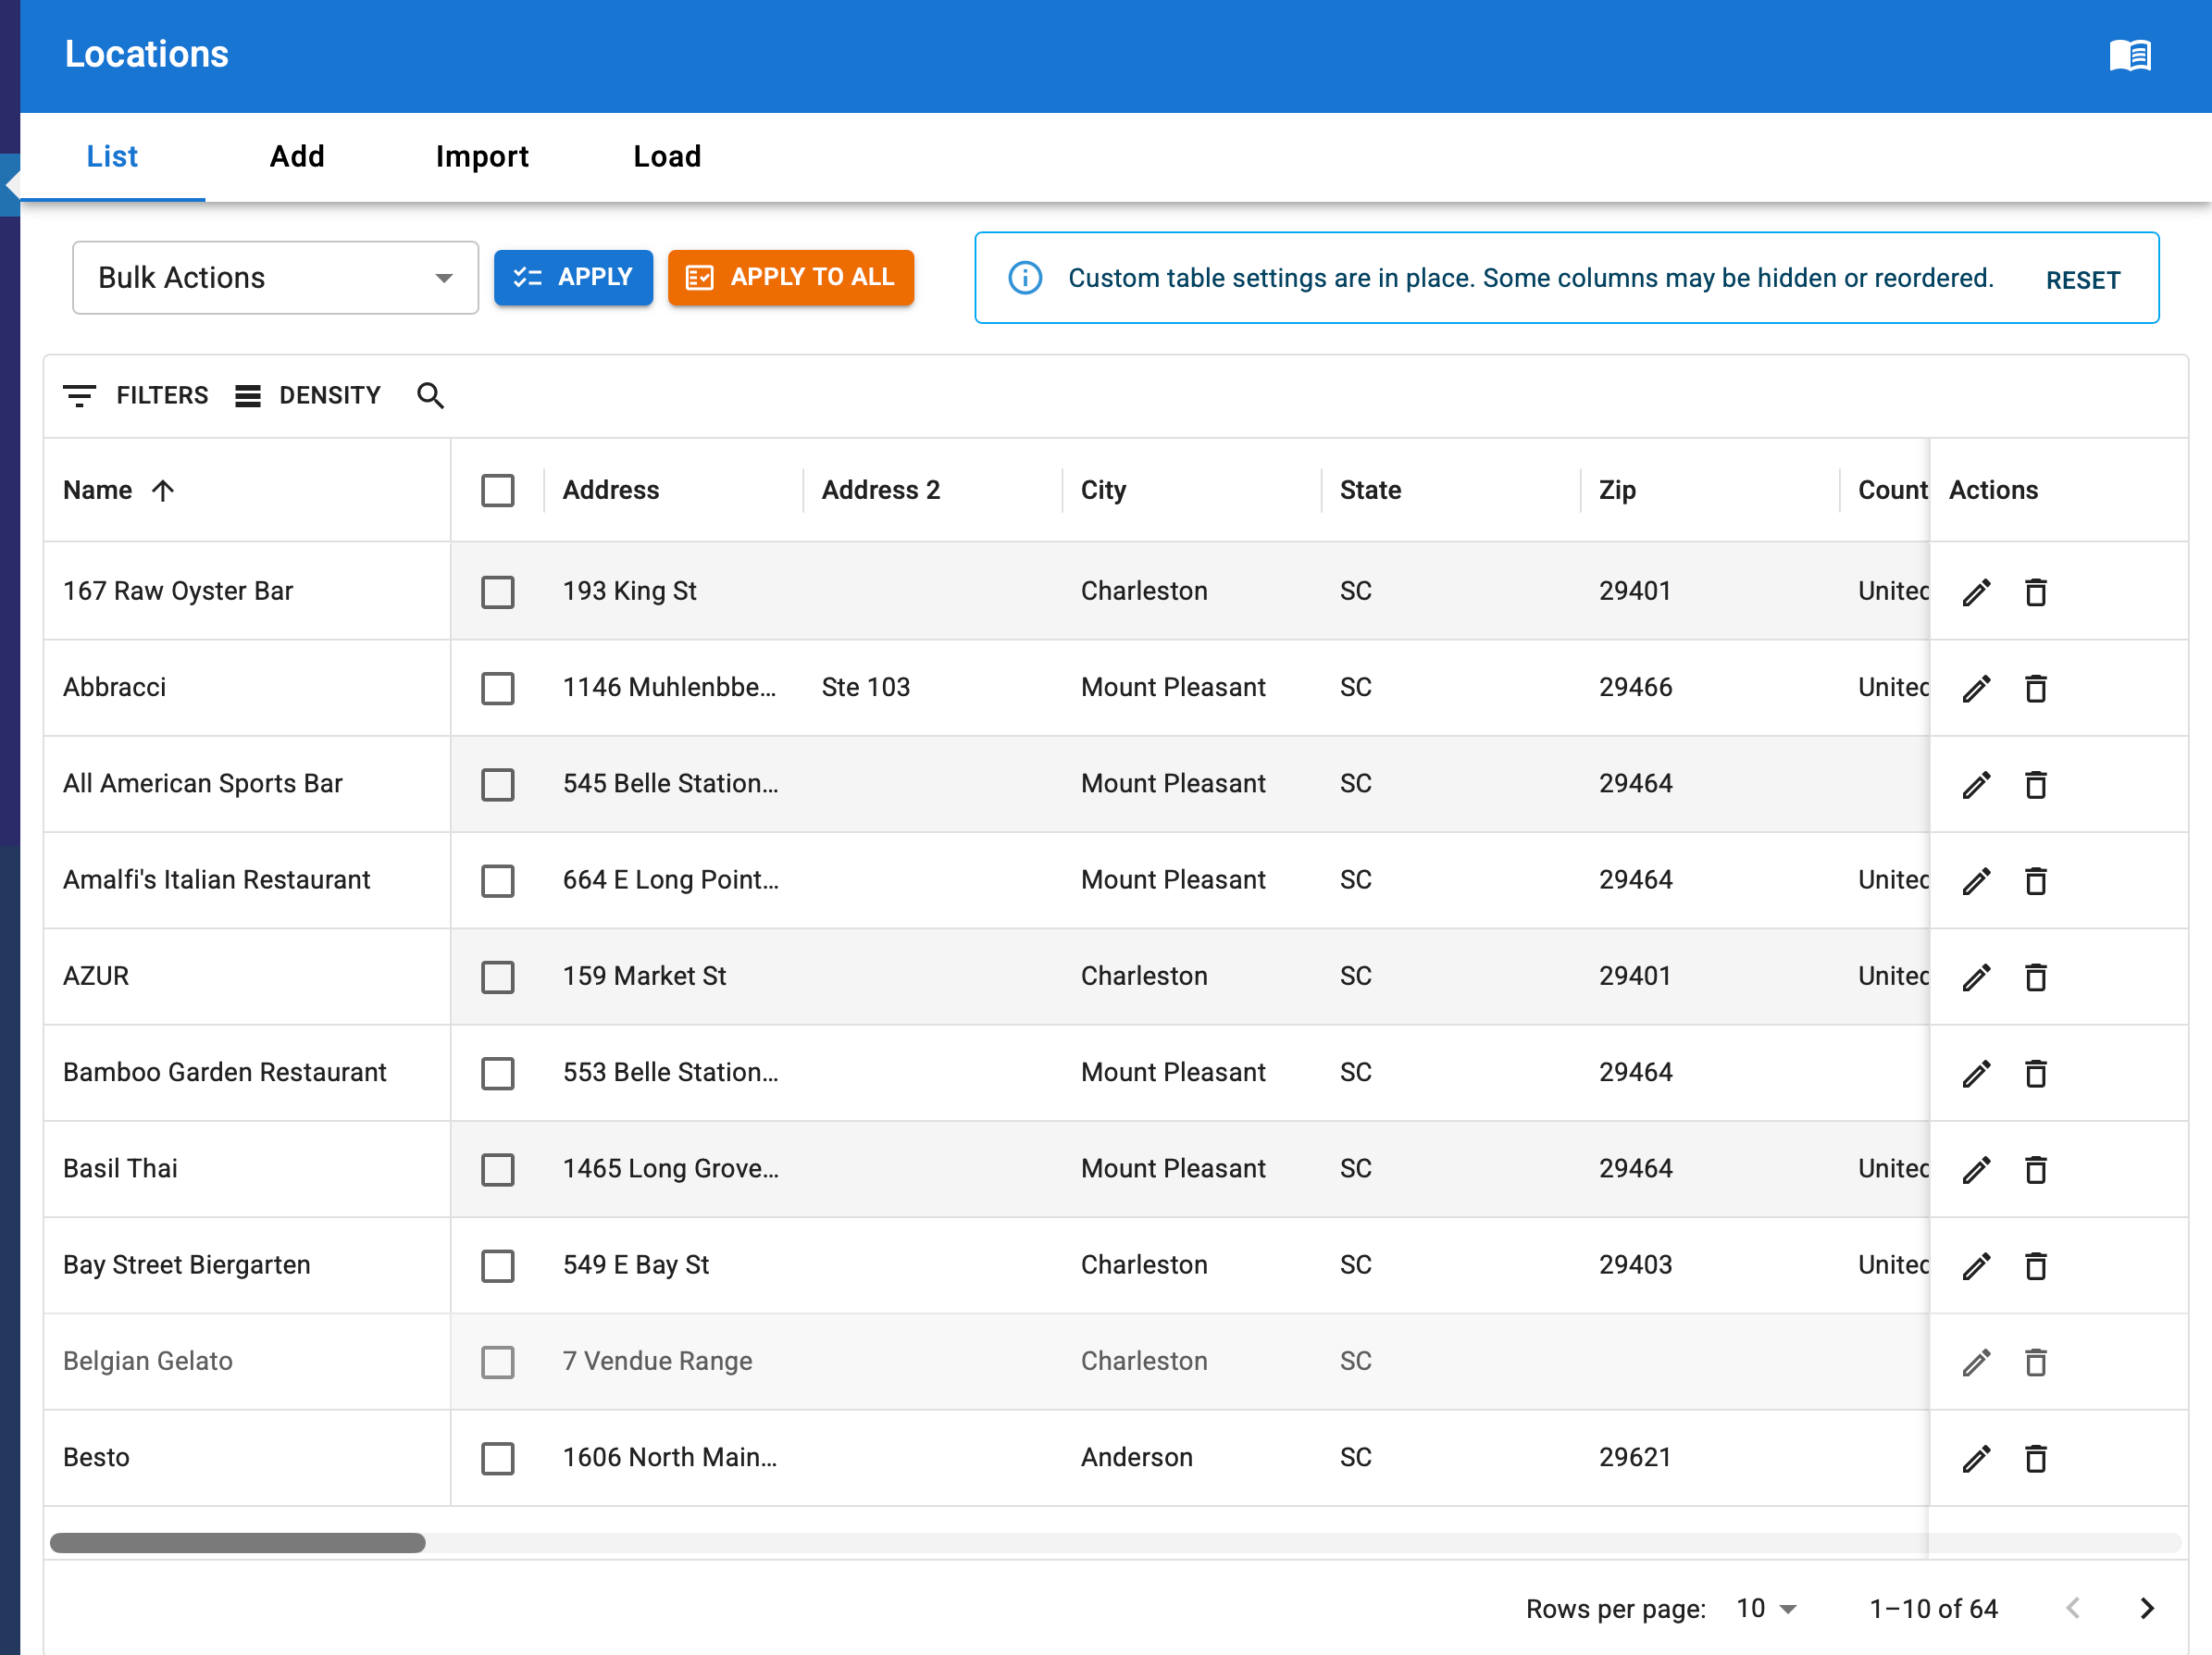Select all rows checkbox in header

pos(497,491)
